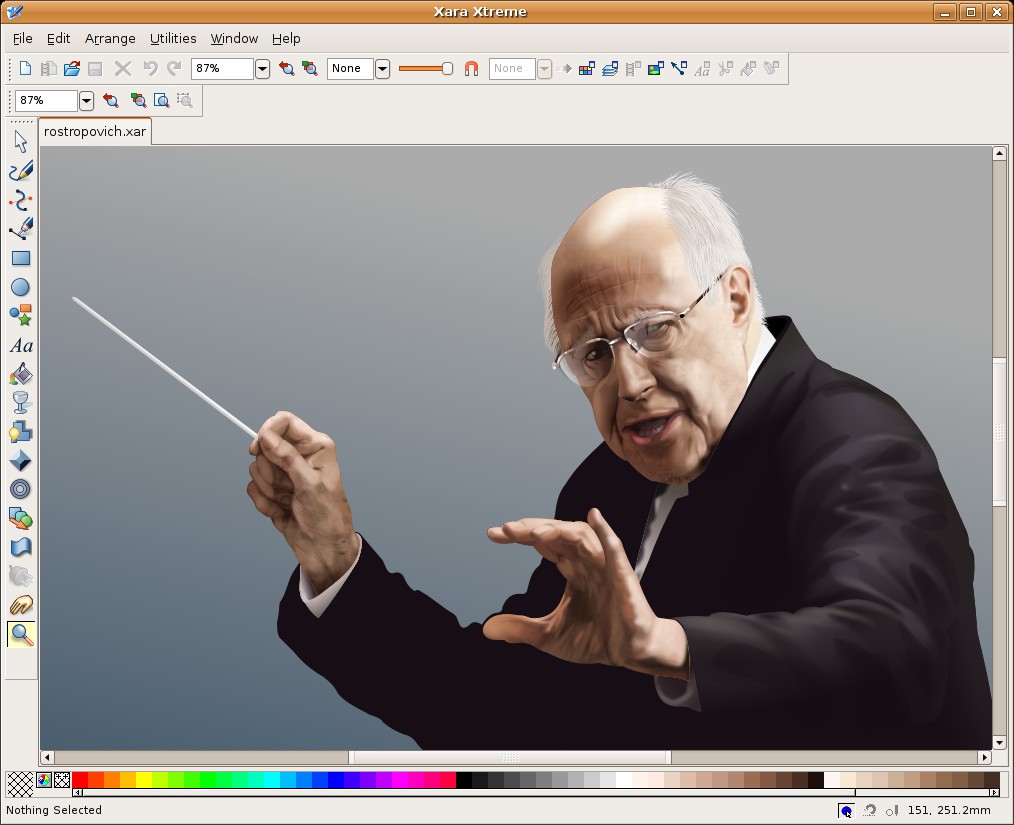Click the vertical scrollbar up arrow
1014x825 pixels.
point(999,153)
